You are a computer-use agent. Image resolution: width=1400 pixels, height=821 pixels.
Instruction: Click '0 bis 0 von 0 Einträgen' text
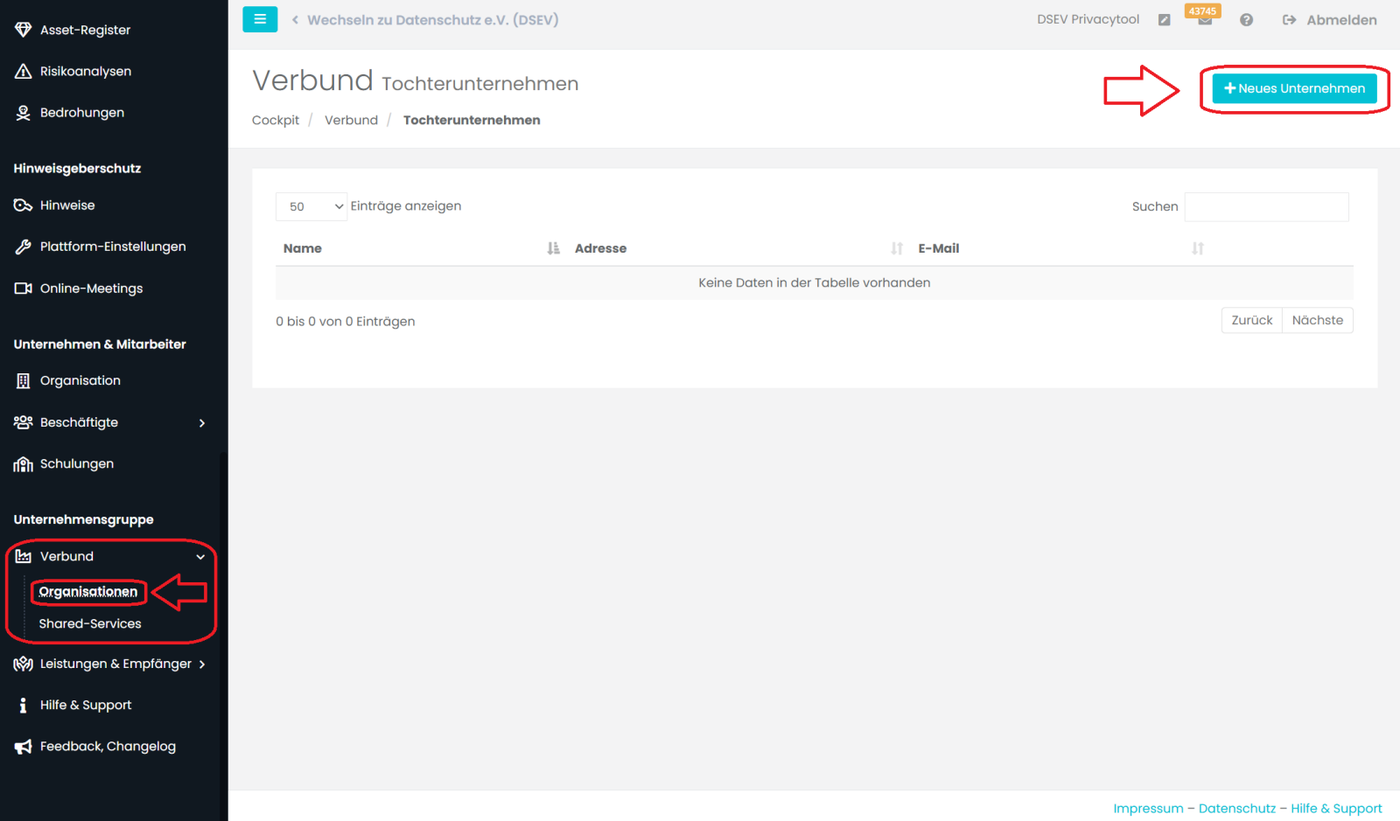(x=345, y=322)
